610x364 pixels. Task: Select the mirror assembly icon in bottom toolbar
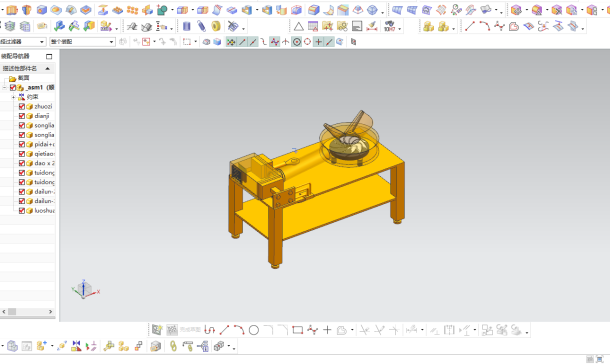coord(76,346)
